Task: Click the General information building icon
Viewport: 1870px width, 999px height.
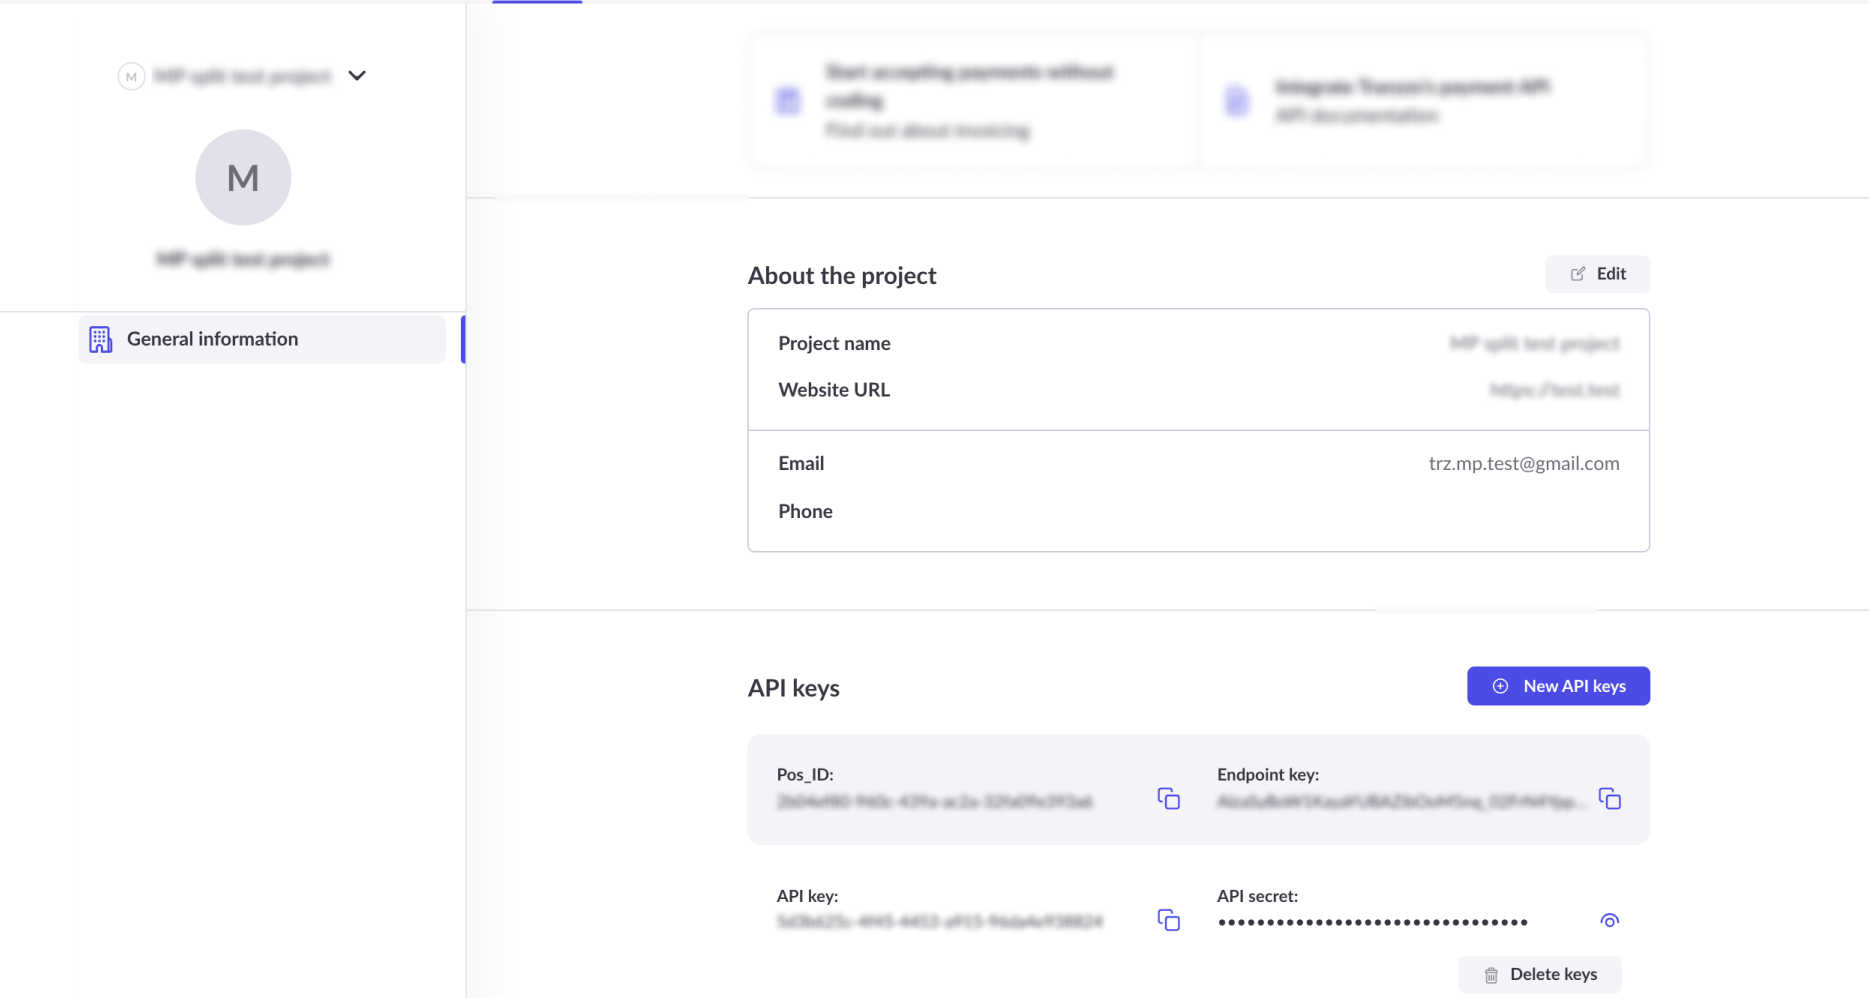Action: [100, 340]
